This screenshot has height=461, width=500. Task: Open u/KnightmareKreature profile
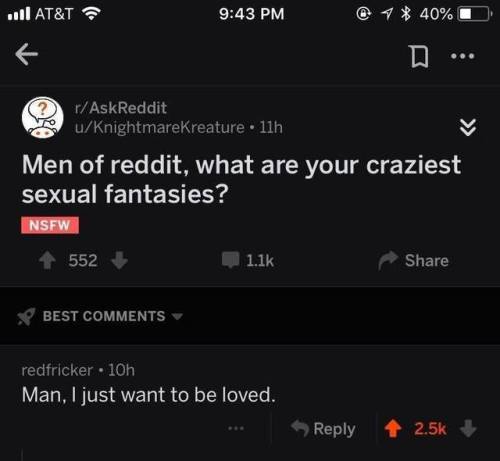point(160,127)
